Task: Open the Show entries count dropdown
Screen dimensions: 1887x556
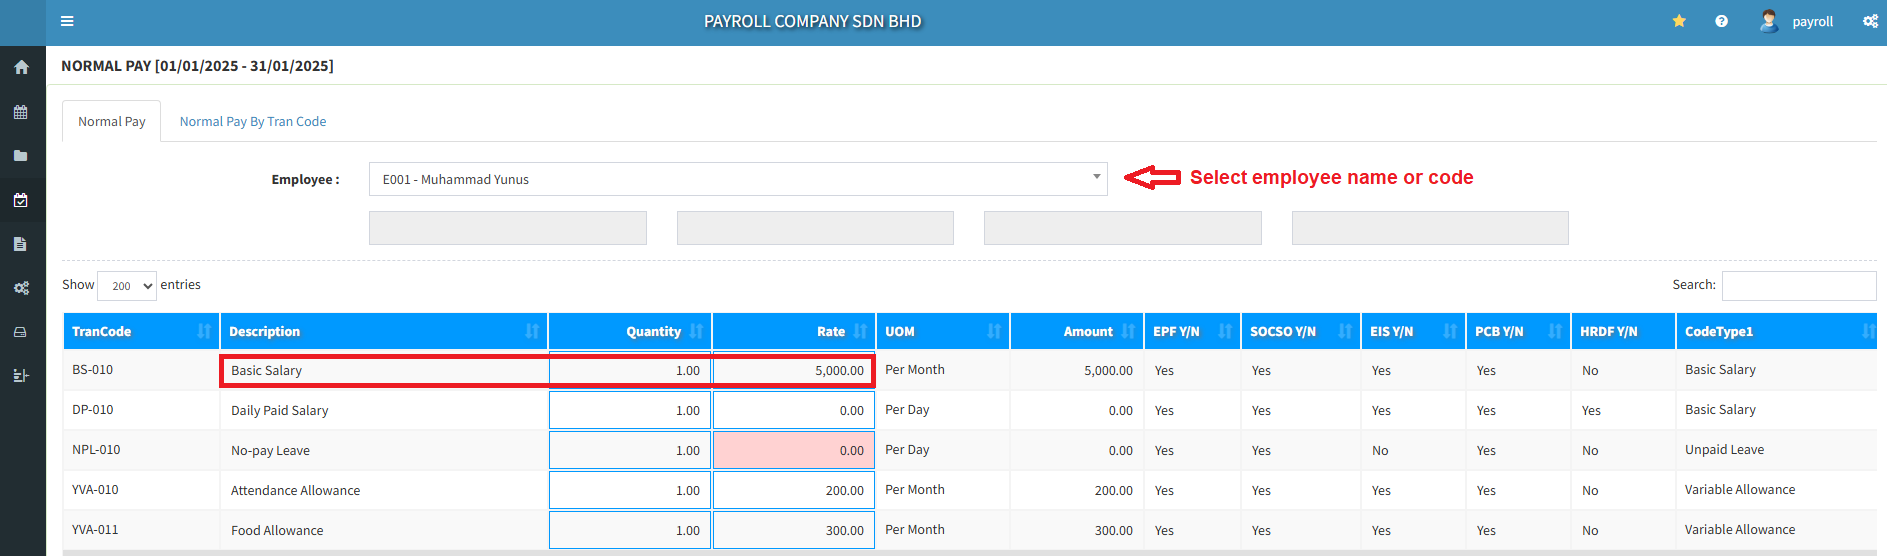Action: (127, 286)
